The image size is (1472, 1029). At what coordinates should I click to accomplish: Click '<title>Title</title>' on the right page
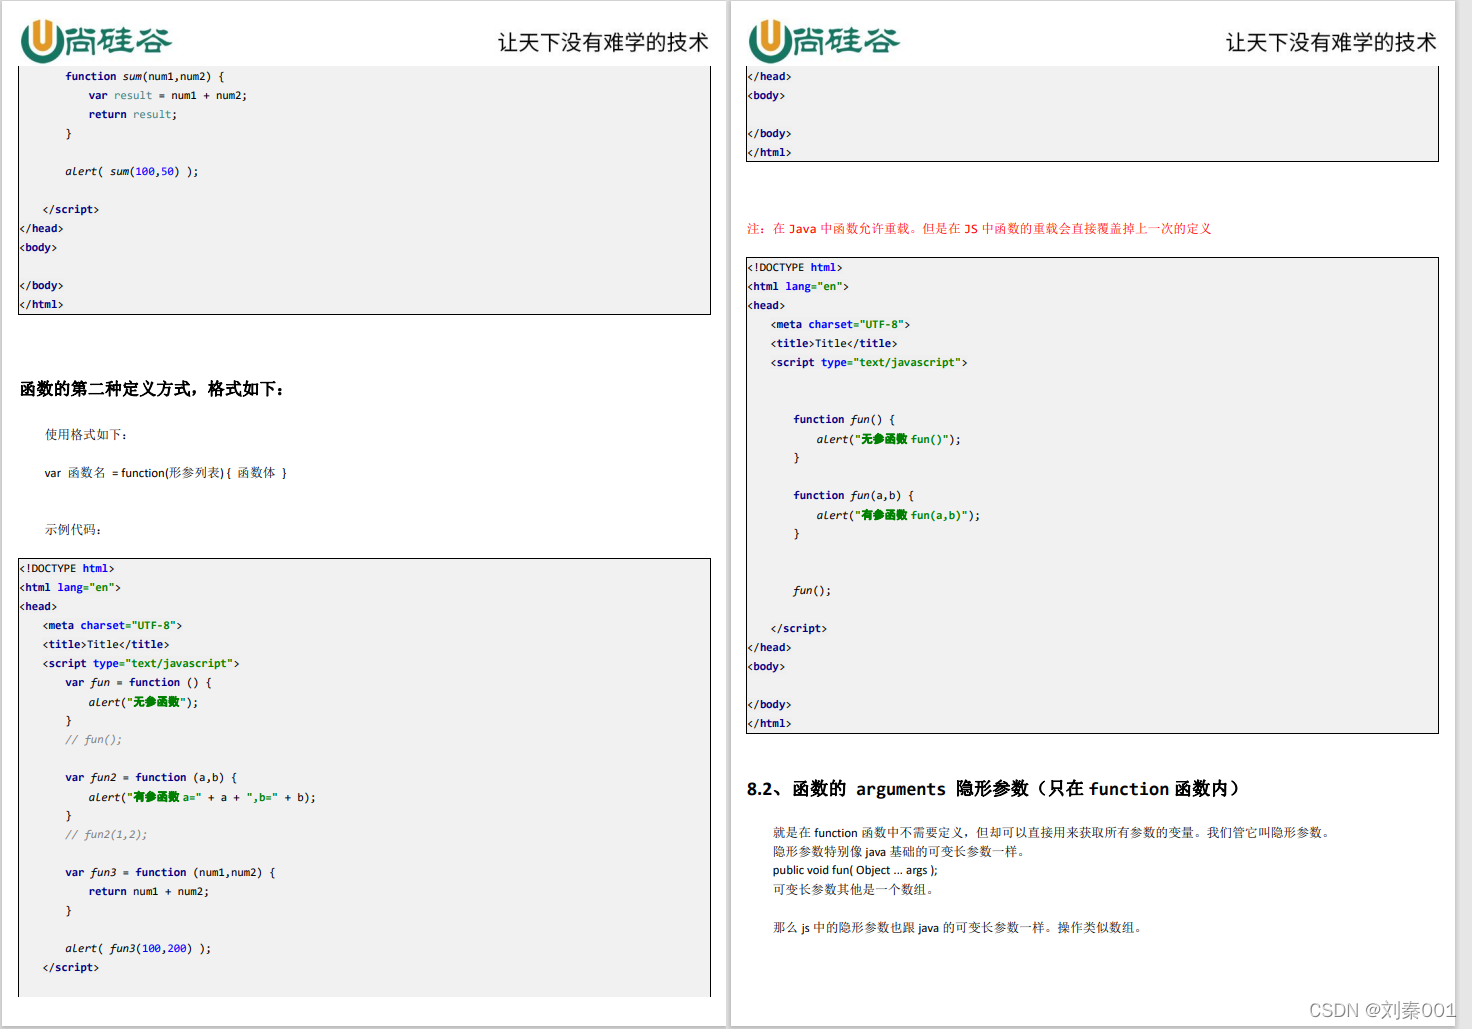(834, 343)
